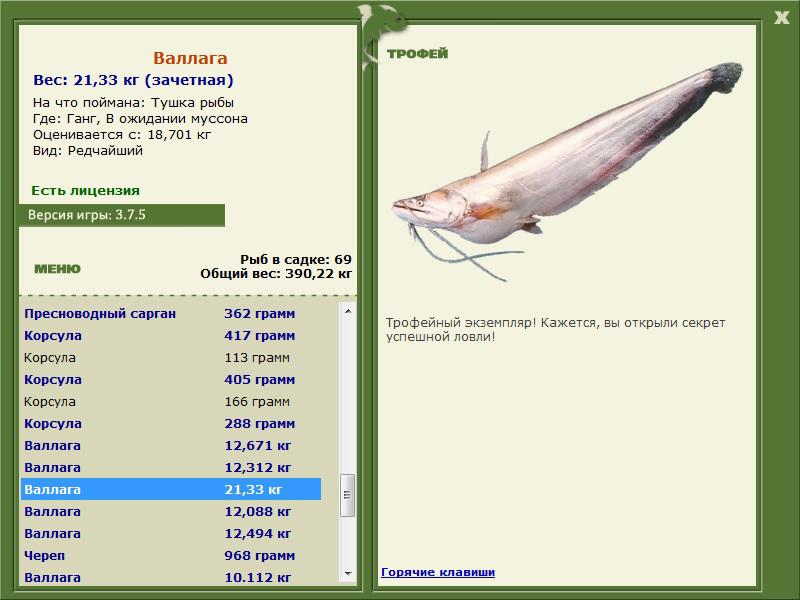The height and width of the screenshot is (600, 800).
Task: Select the Валлага 12,671 кг row
Action: (x=171, y=445)
